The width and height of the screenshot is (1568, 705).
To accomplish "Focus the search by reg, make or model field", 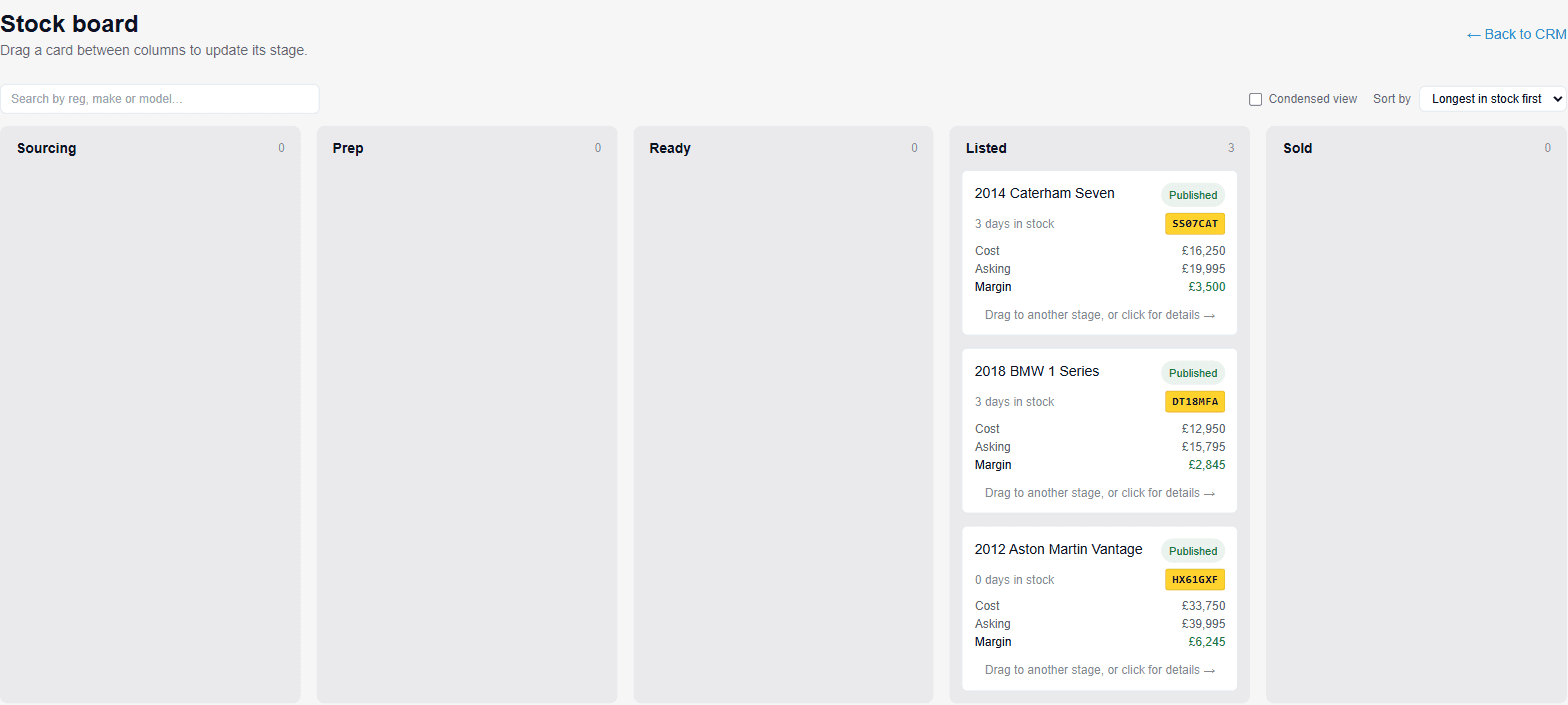I will pos(160,99).
